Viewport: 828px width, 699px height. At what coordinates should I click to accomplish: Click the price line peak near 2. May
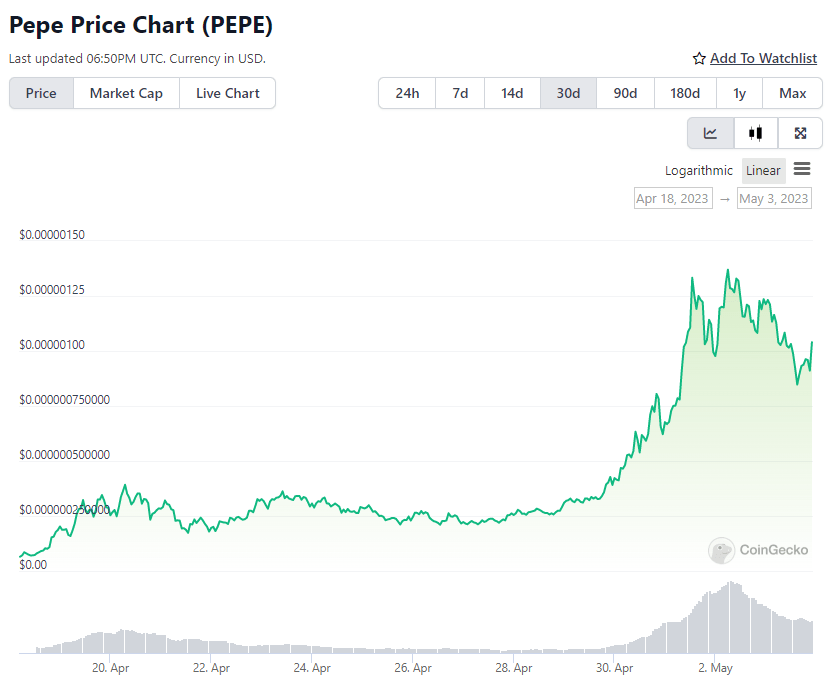click(728, 270)
